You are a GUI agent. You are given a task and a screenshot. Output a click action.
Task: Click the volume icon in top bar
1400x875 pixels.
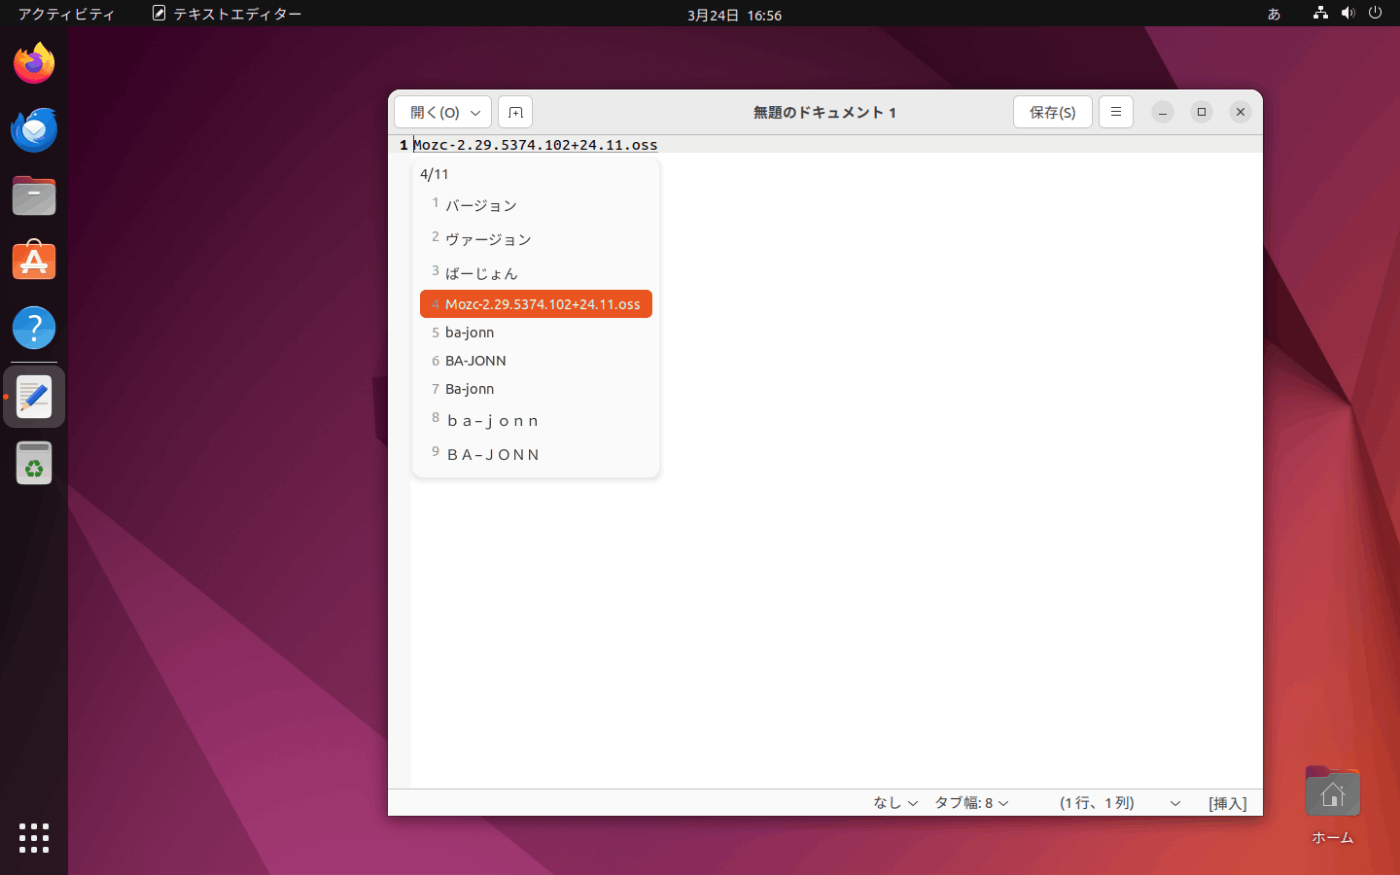click(x=1348, y=14)
